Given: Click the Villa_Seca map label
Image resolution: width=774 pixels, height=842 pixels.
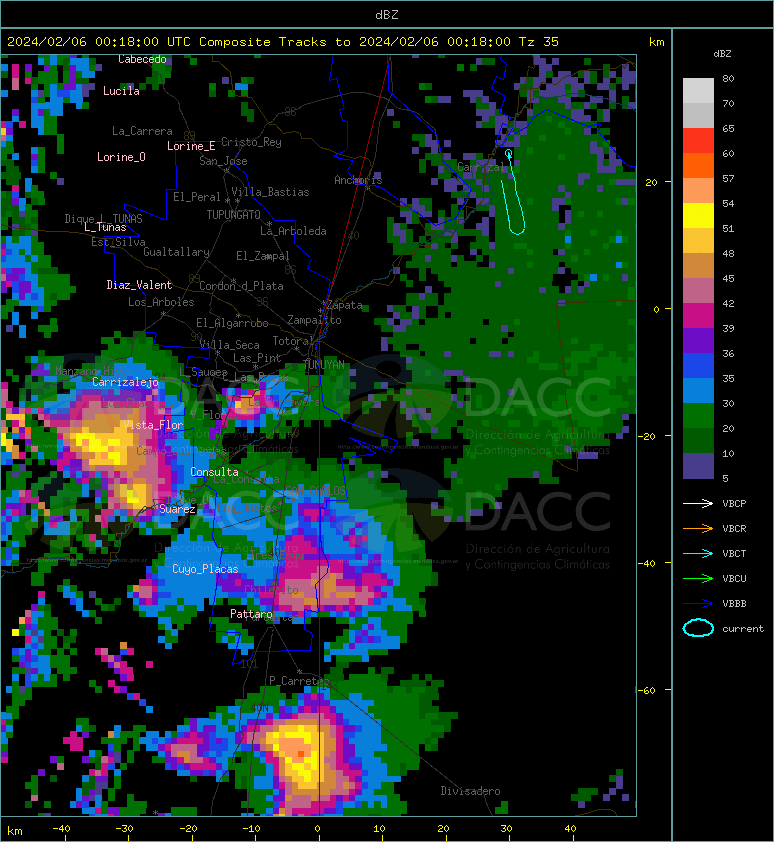Looking at the screenshot, I should 229,345.
